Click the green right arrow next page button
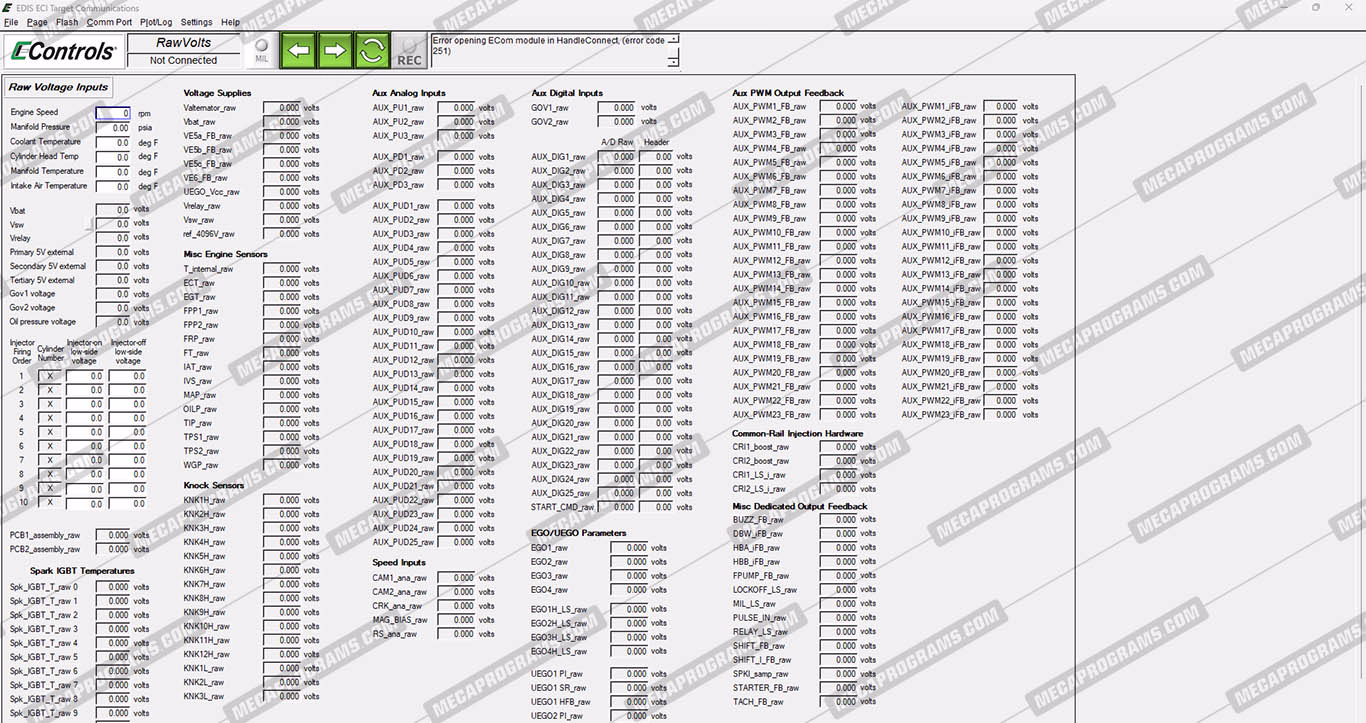 click(x=335, y=50)
